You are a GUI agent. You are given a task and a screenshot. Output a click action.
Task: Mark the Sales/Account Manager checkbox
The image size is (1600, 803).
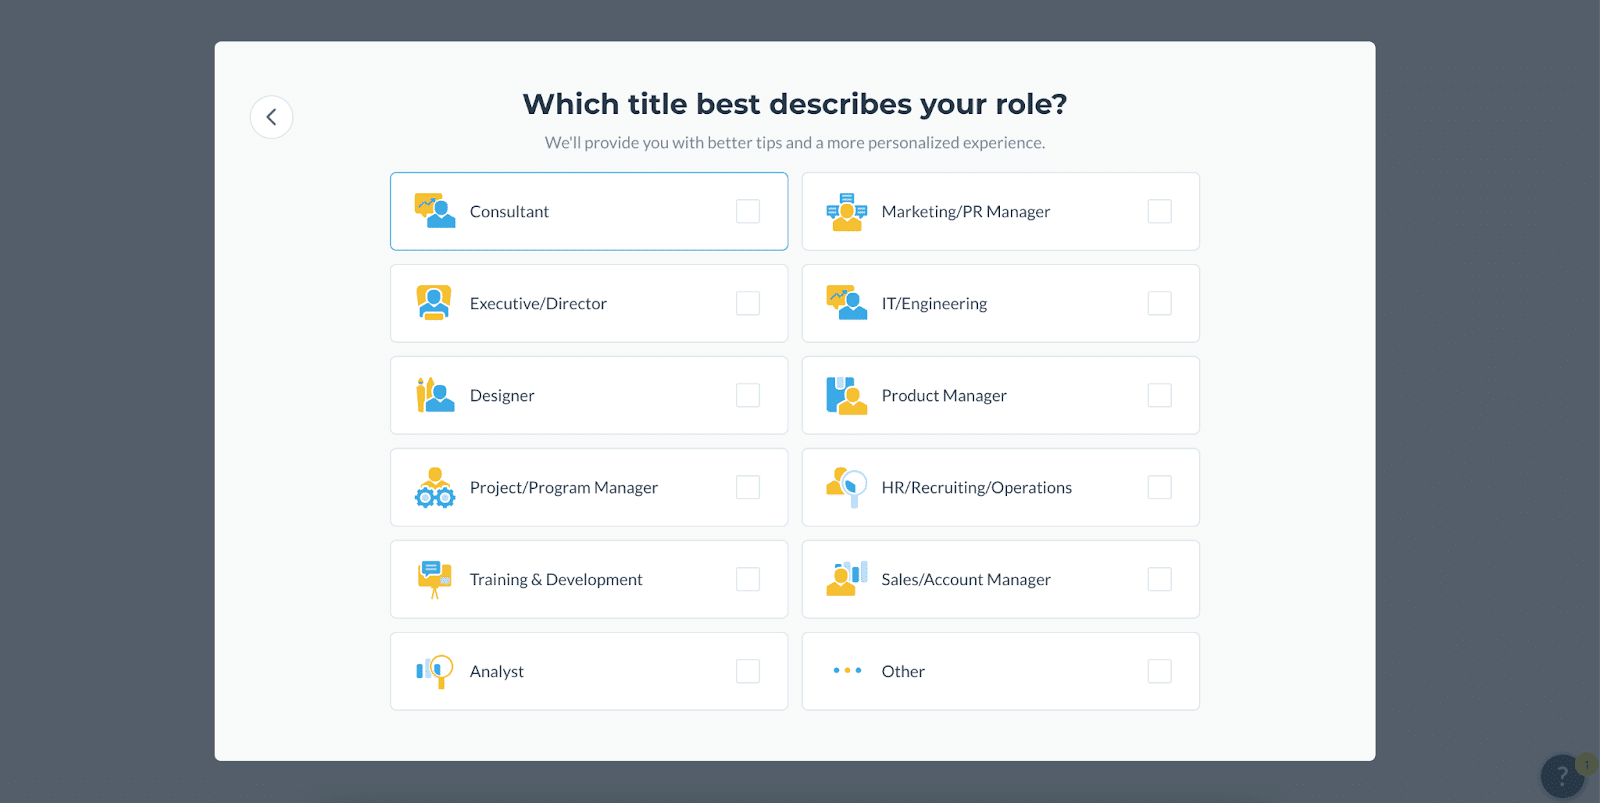click(x=1160, y=579)
